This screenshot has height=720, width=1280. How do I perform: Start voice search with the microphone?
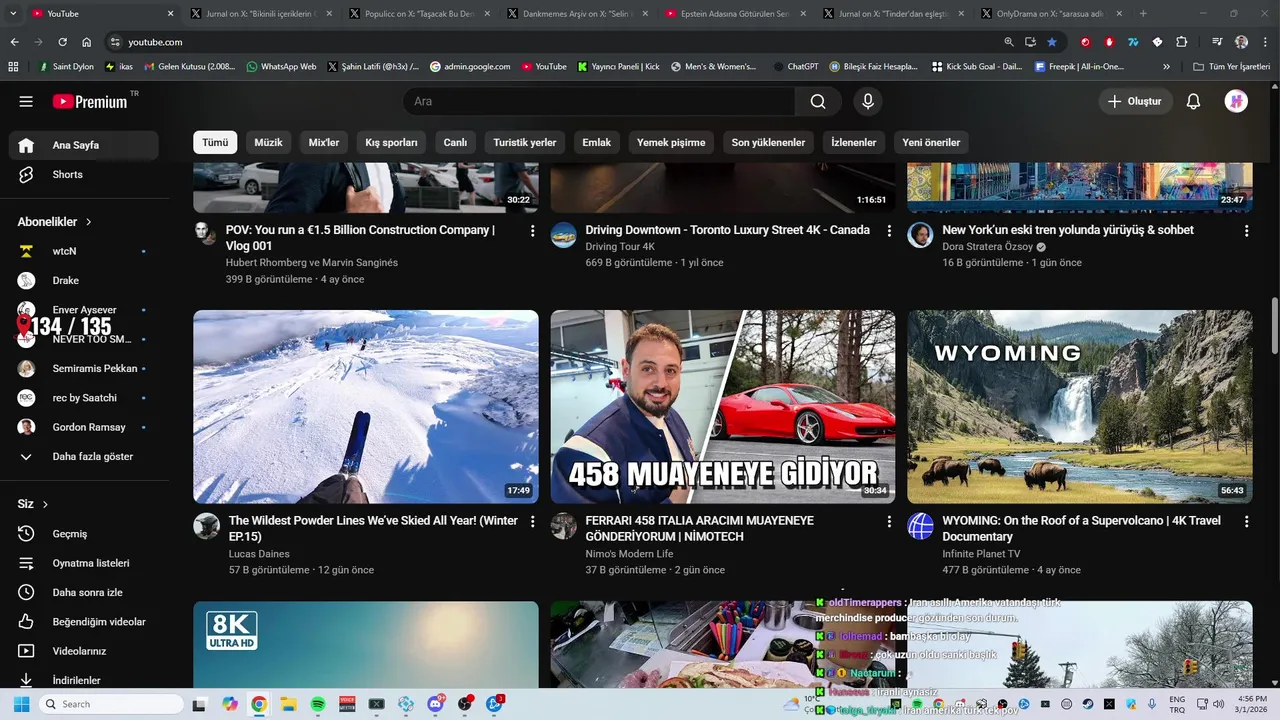868,101
